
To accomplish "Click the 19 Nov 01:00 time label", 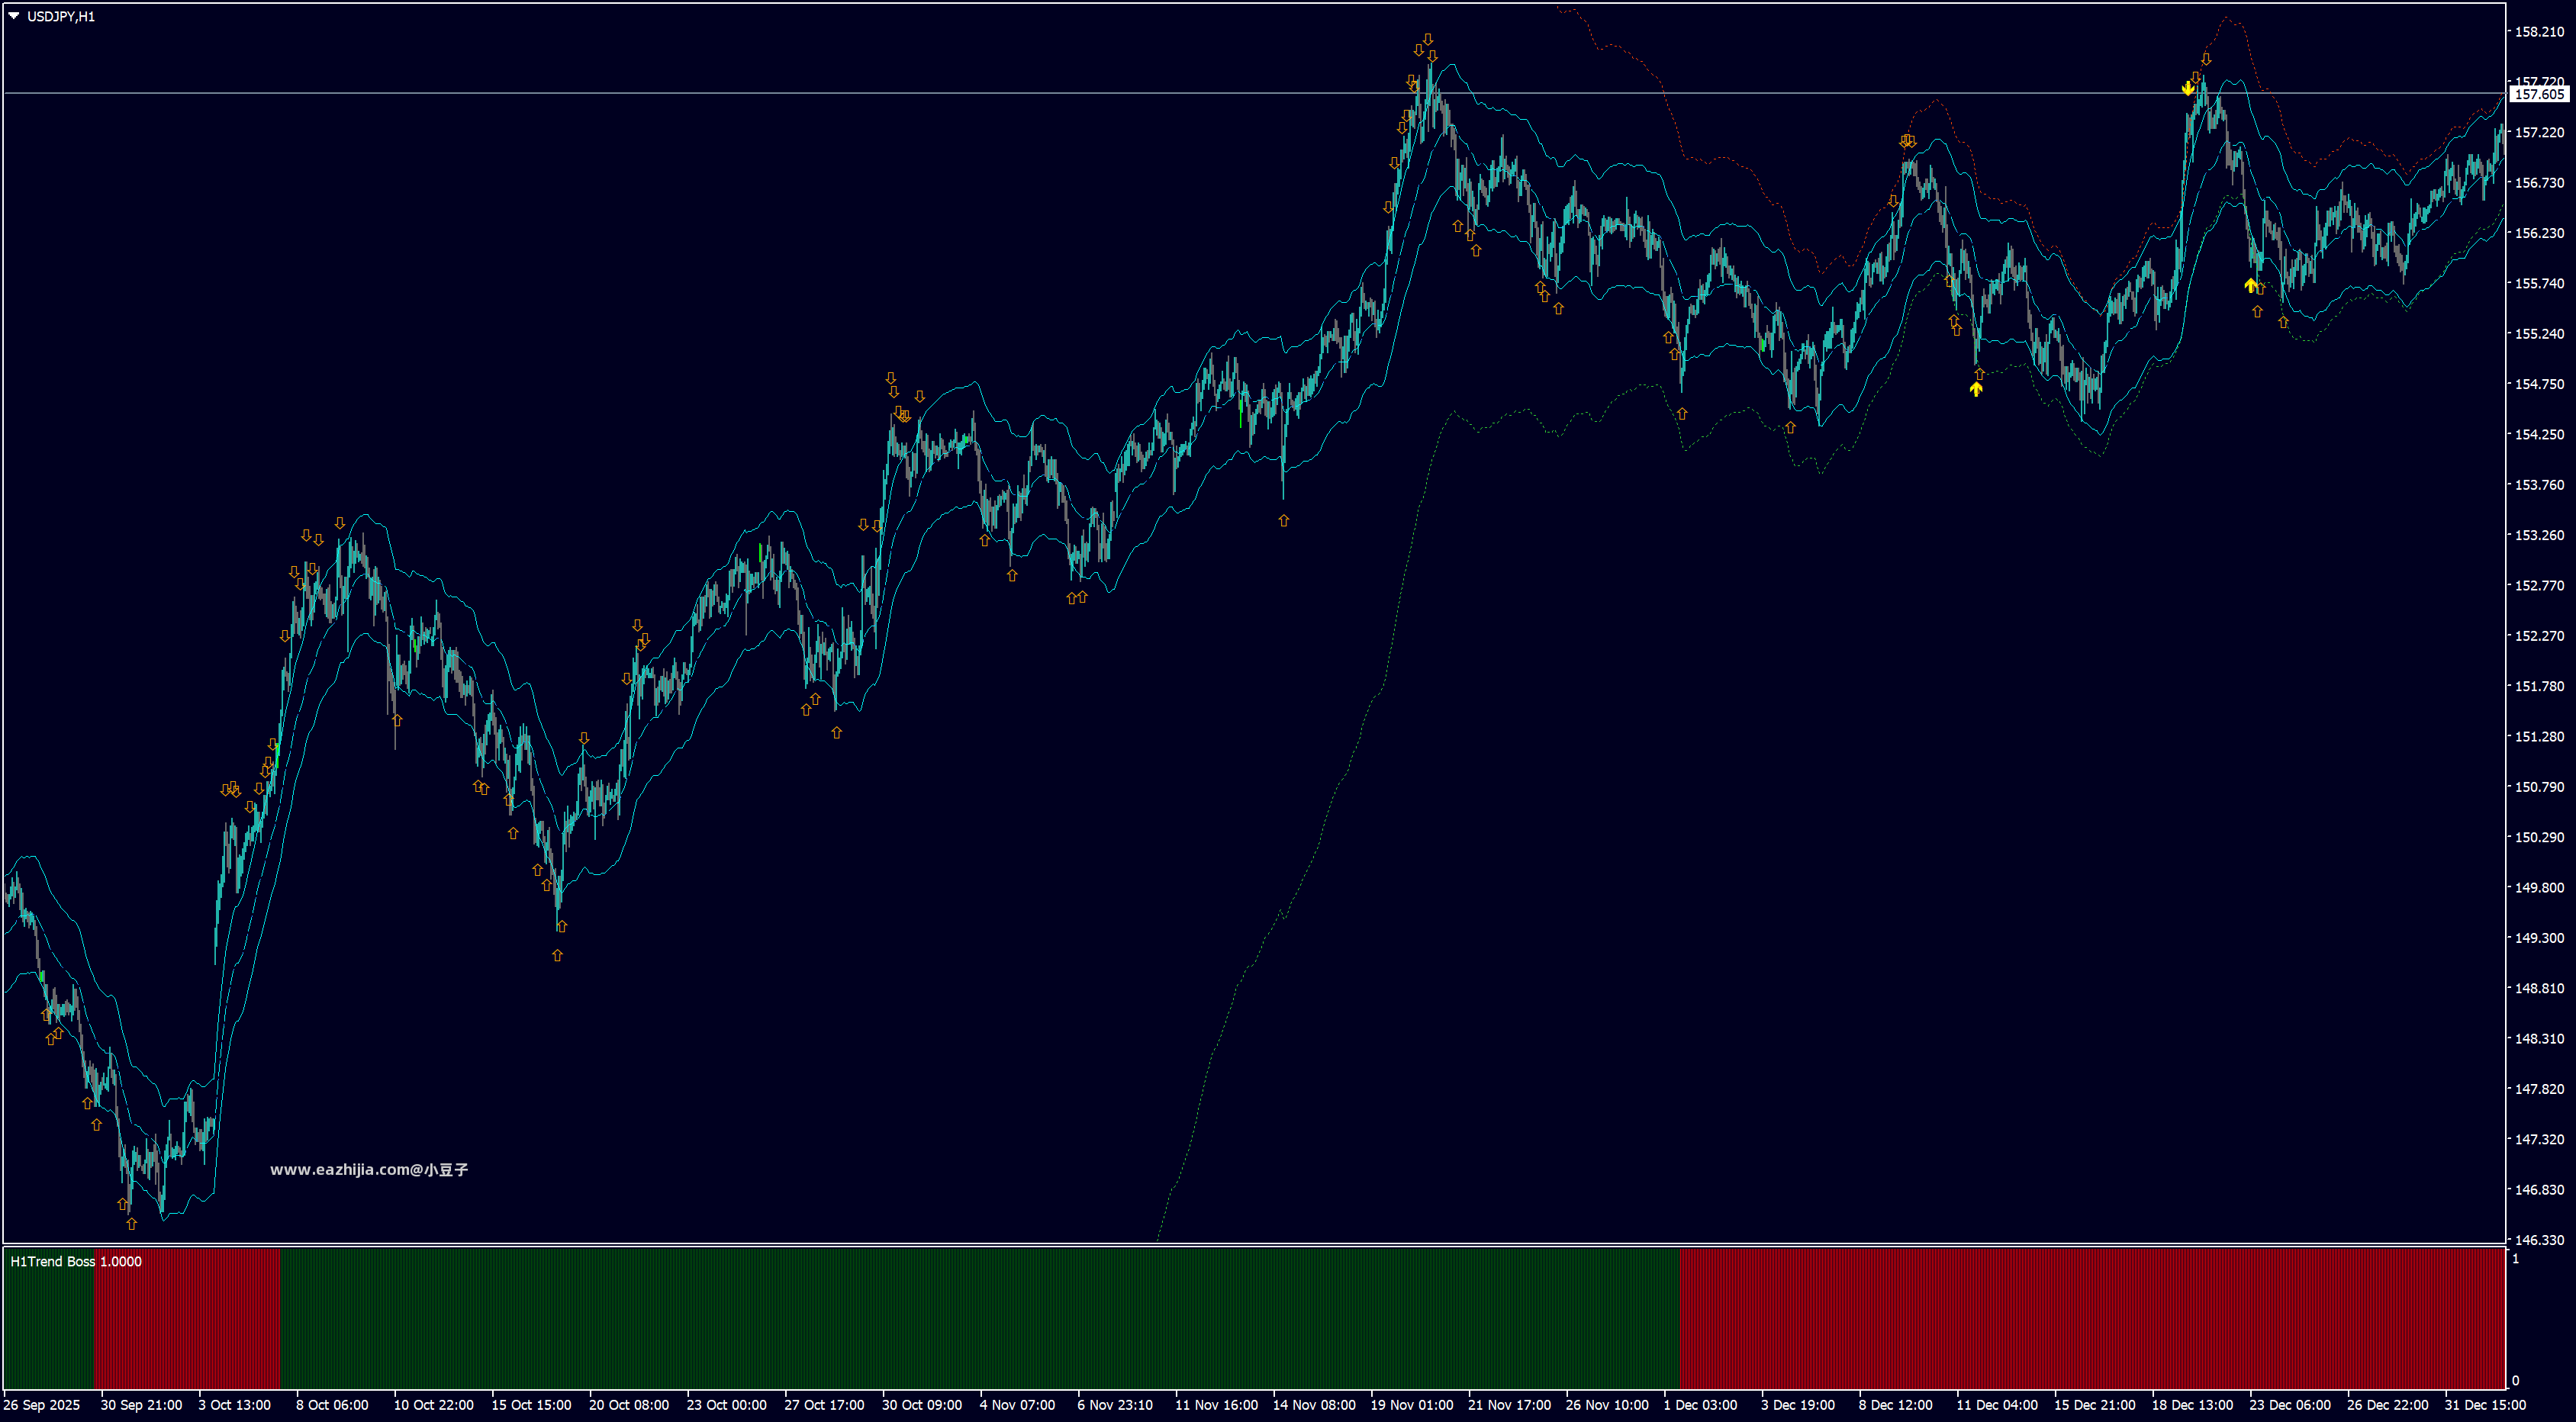I will pyautogui.click(x=1412, y=1405).
